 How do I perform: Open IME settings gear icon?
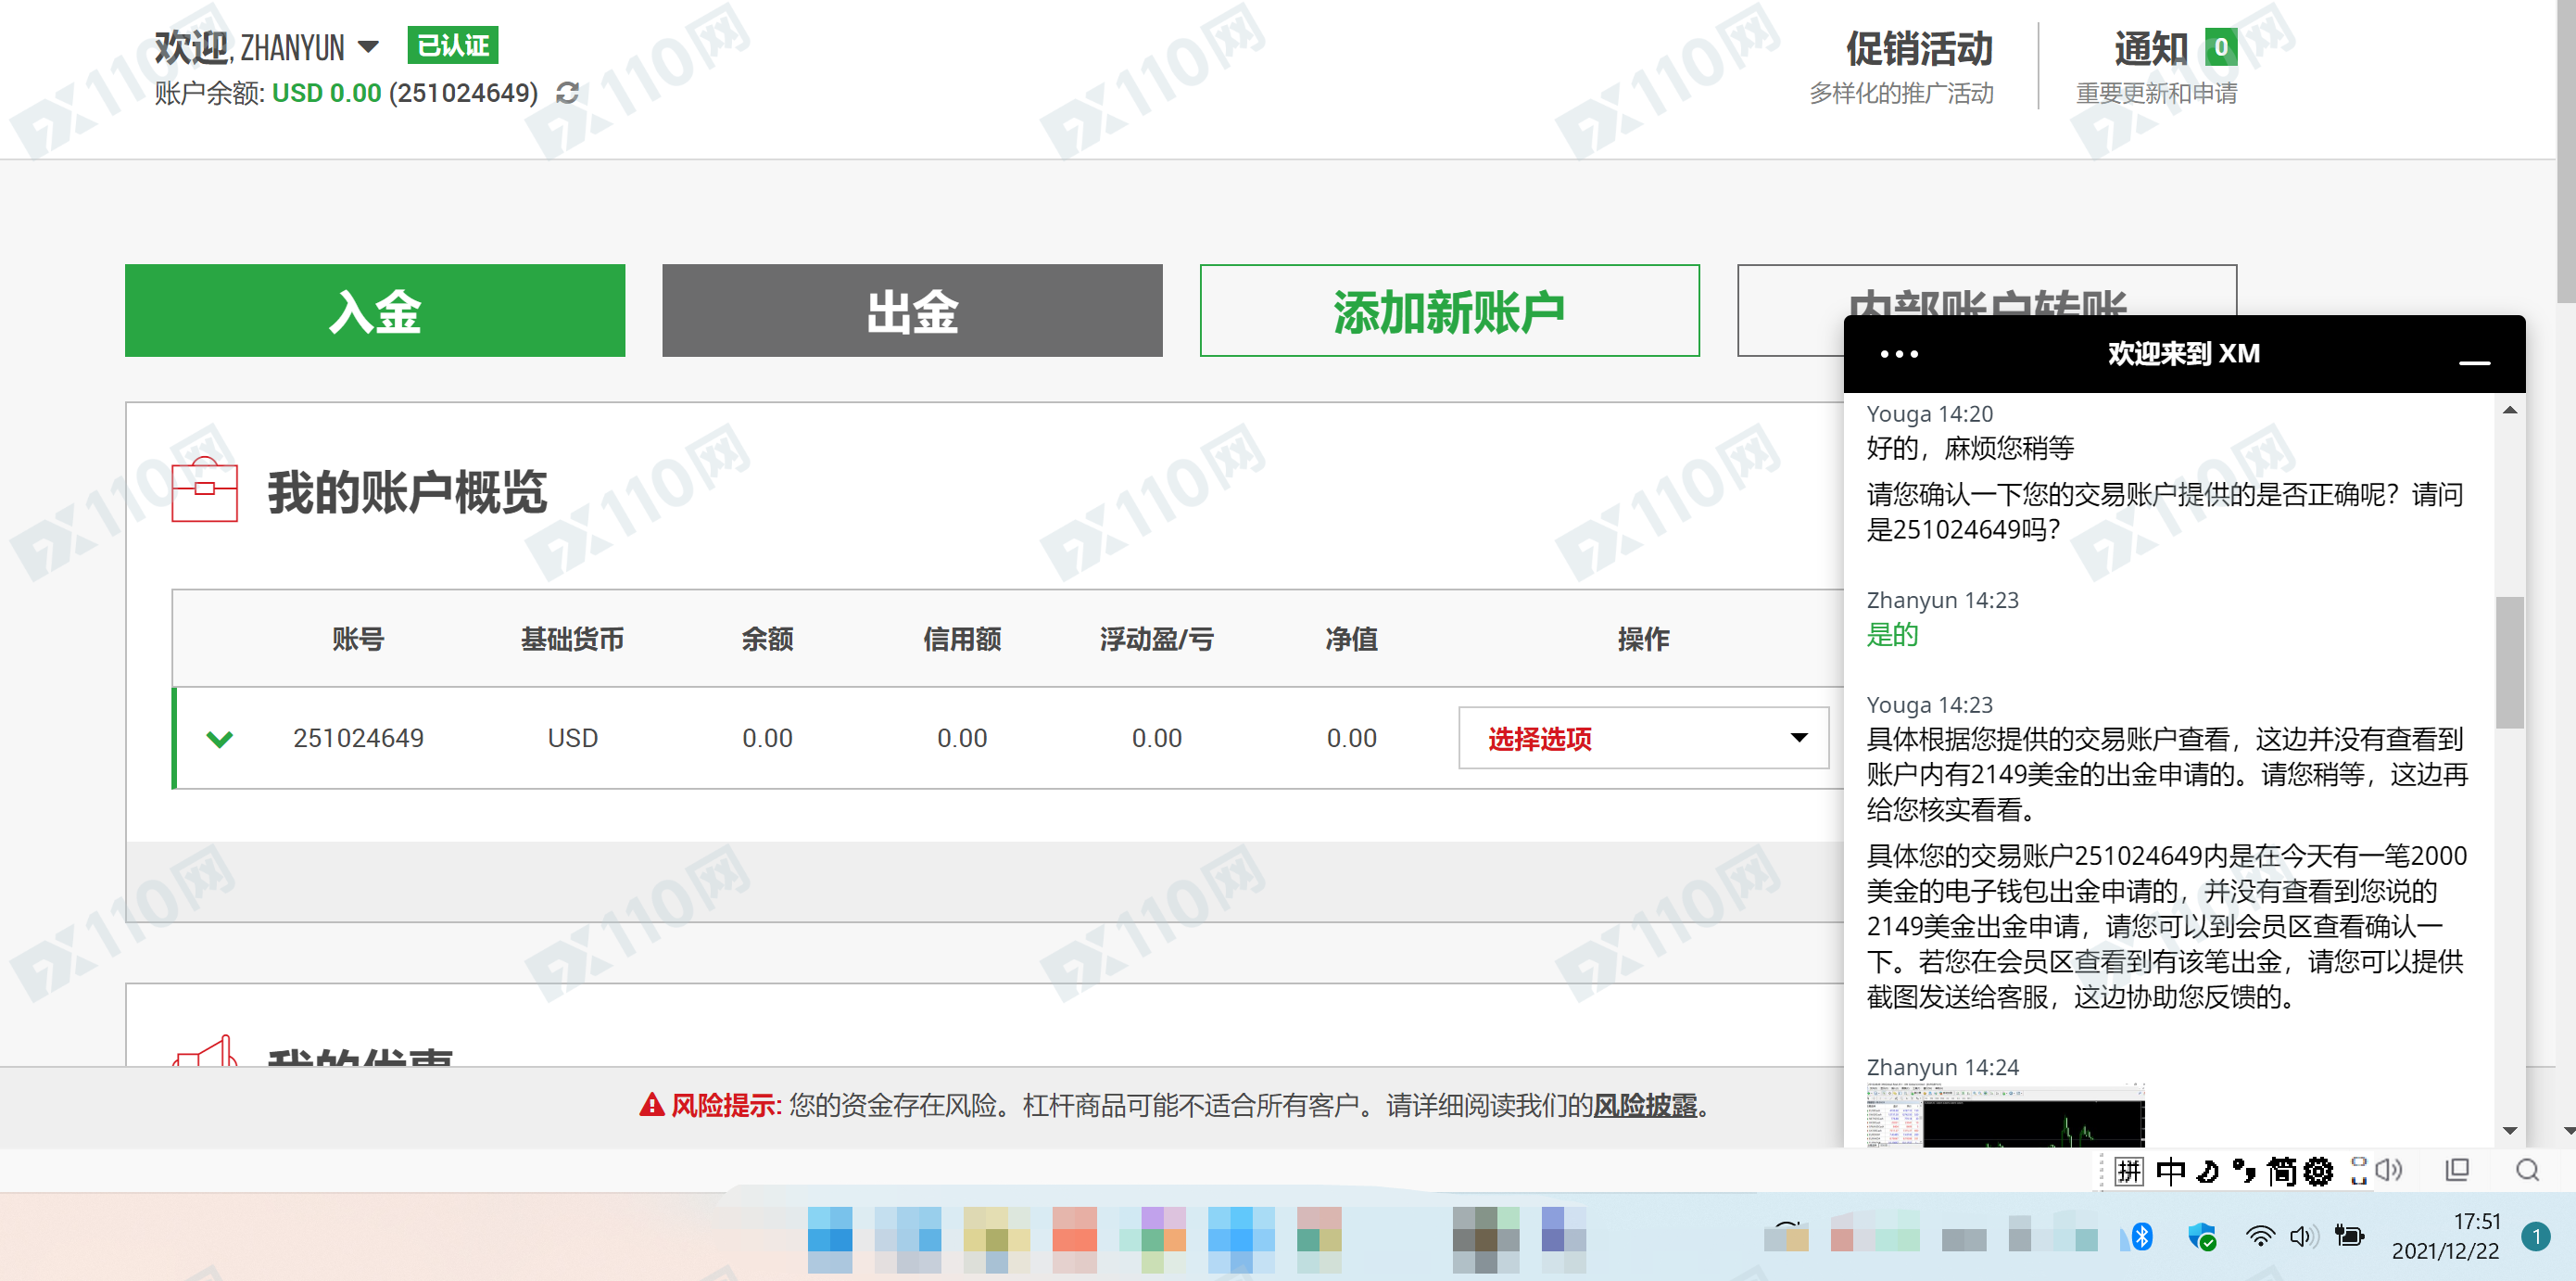click(2317, 1170)
